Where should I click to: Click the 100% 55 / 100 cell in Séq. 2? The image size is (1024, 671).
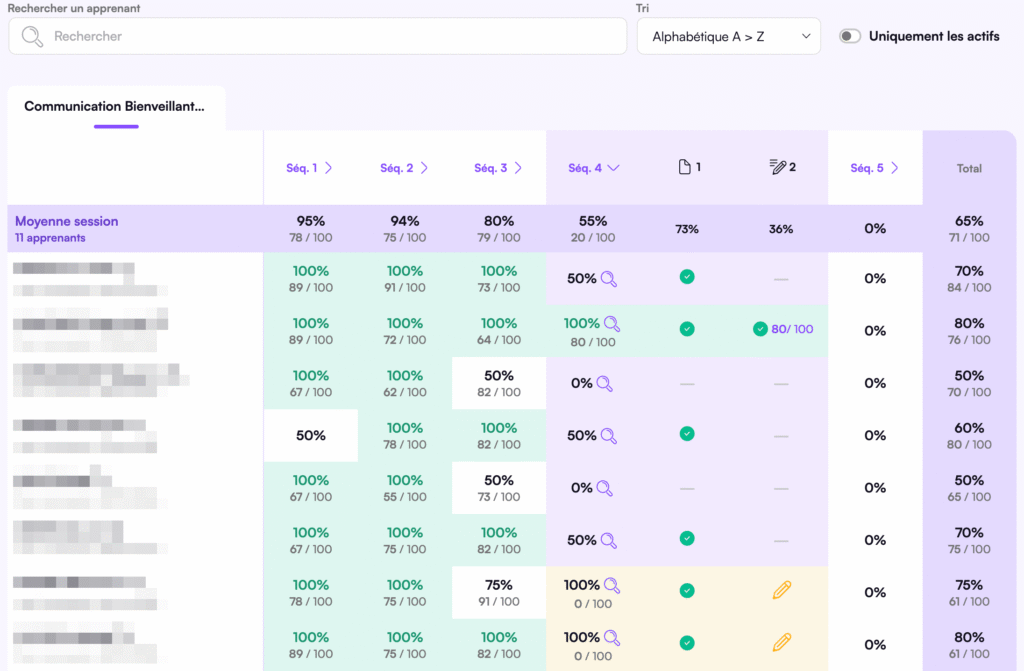405,488
